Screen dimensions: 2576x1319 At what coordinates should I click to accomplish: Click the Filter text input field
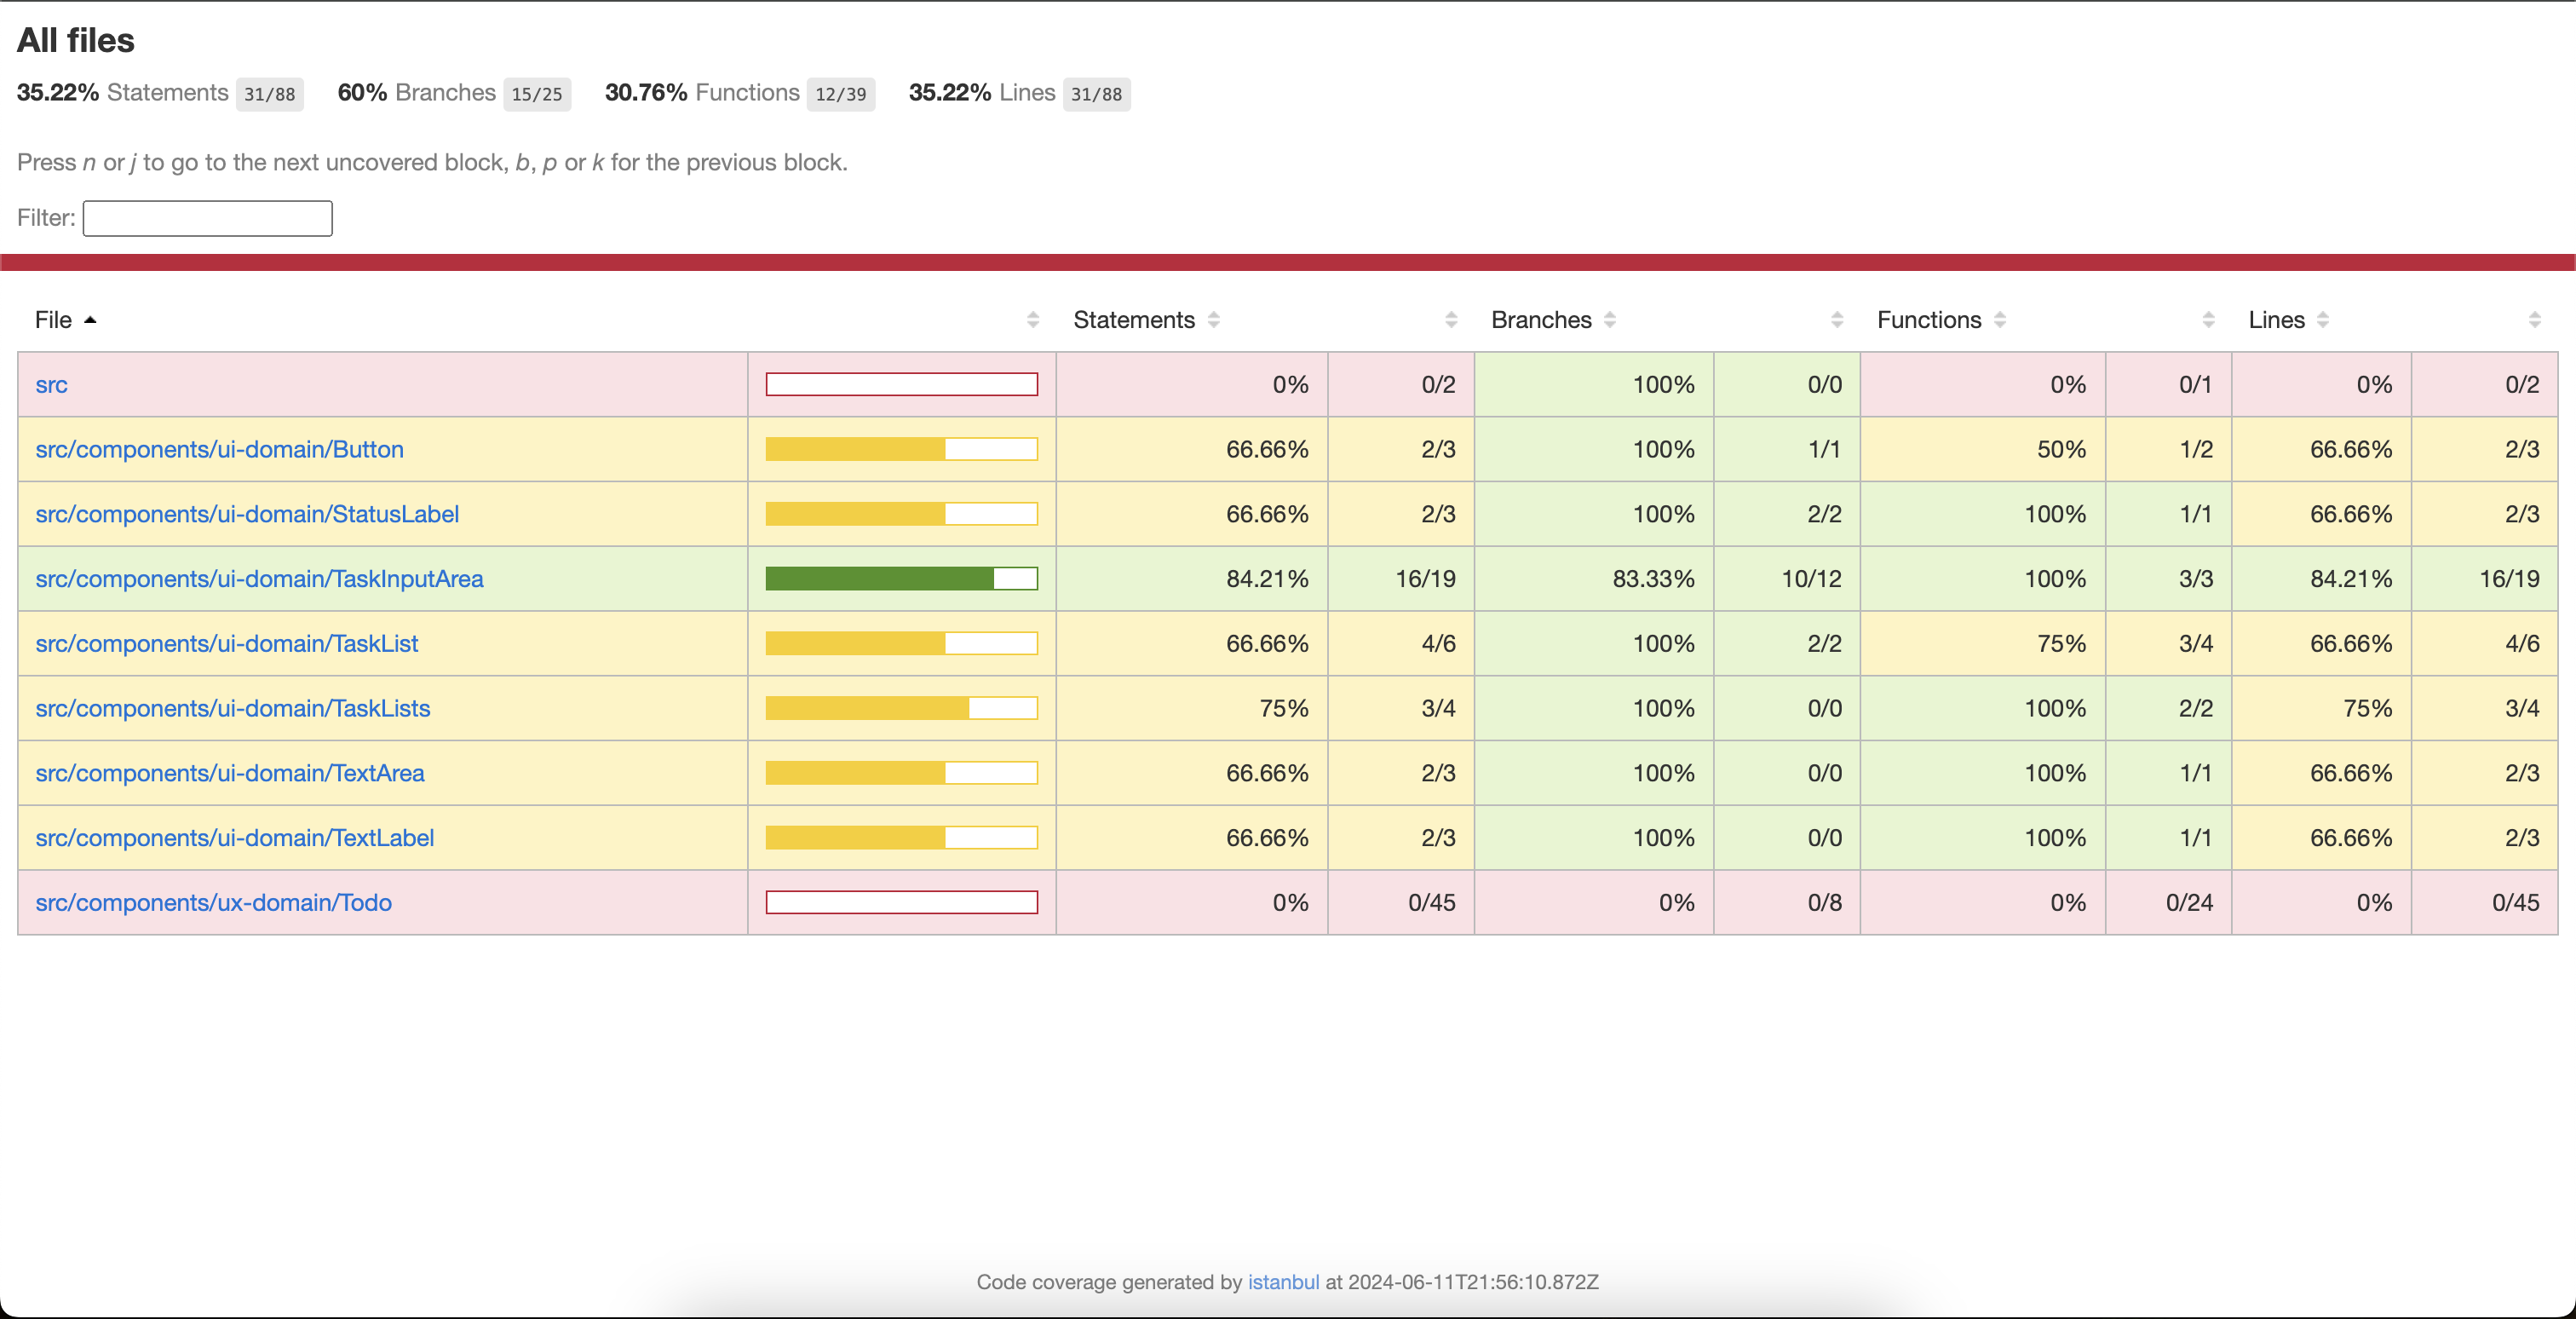pos(207,218)
